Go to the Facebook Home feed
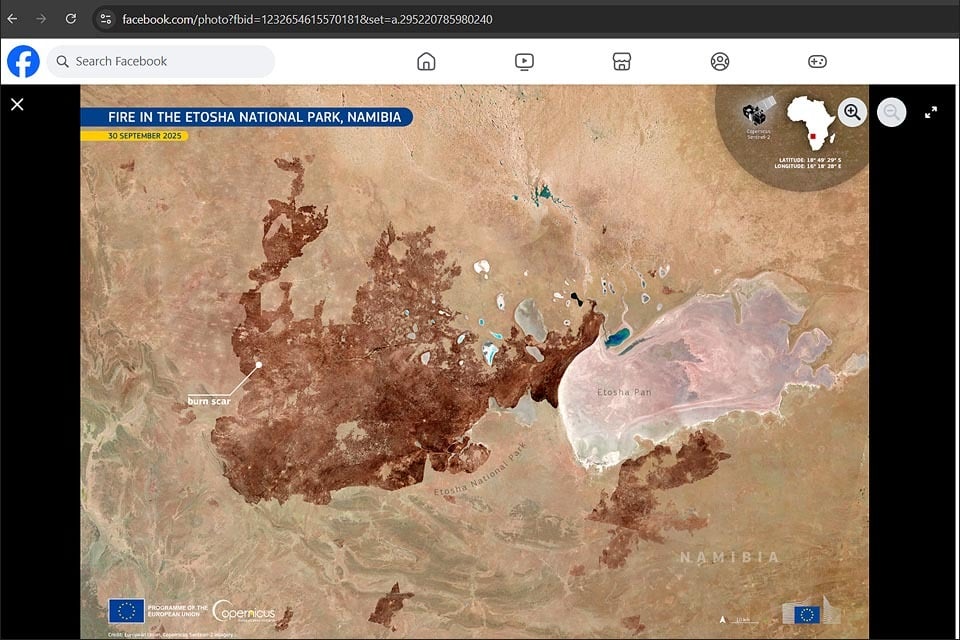This screenshot has height=640, width=960. 426,61
